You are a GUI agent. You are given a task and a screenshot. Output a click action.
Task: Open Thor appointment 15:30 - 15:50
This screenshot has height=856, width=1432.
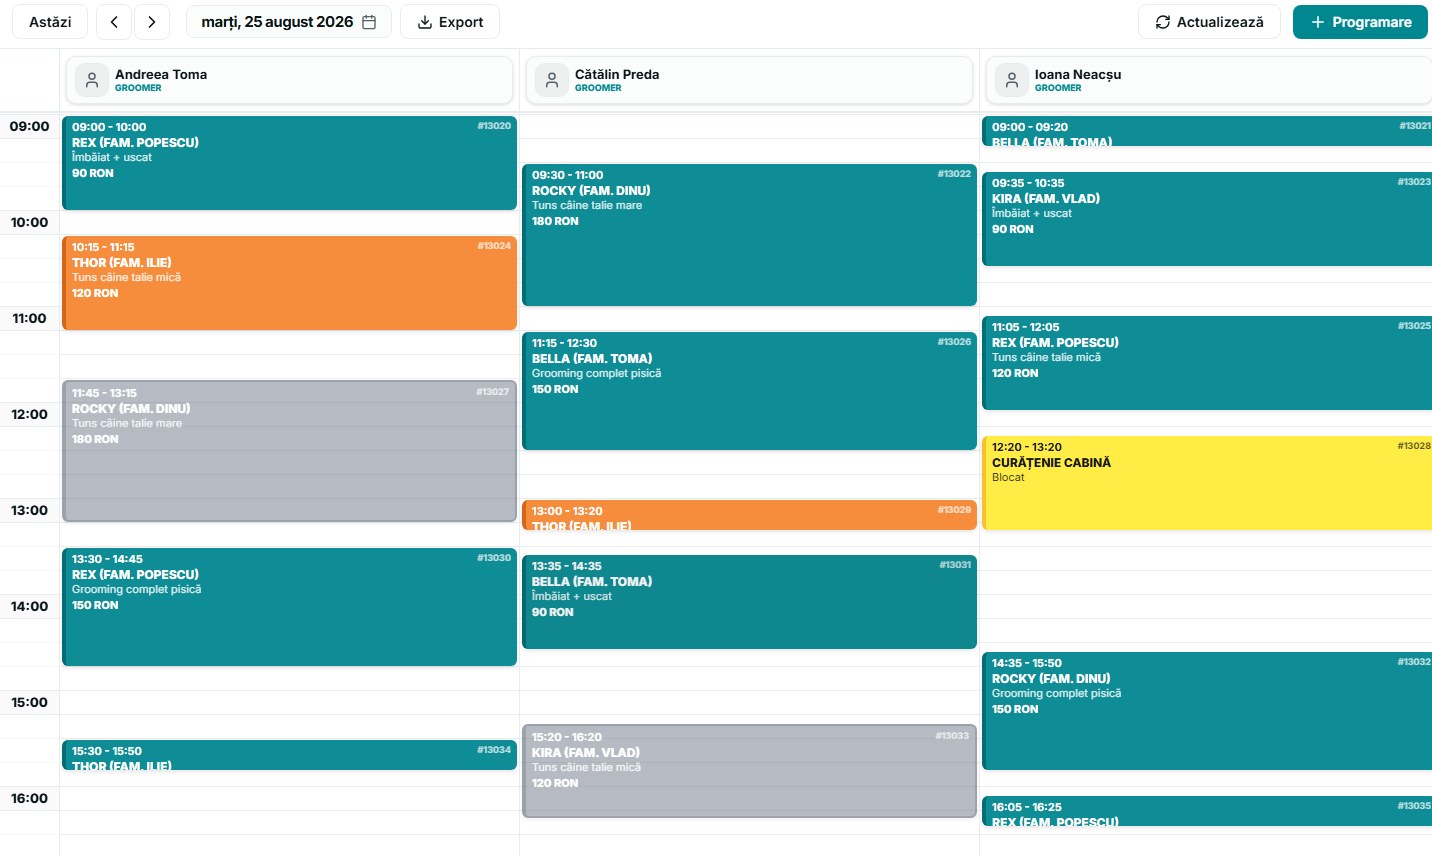(289, 755)
